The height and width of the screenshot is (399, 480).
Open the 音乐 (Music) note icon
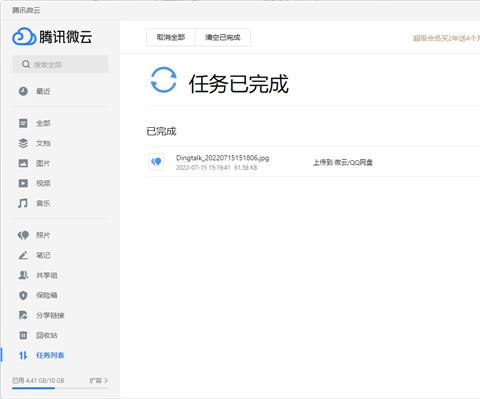coord(23,203)
